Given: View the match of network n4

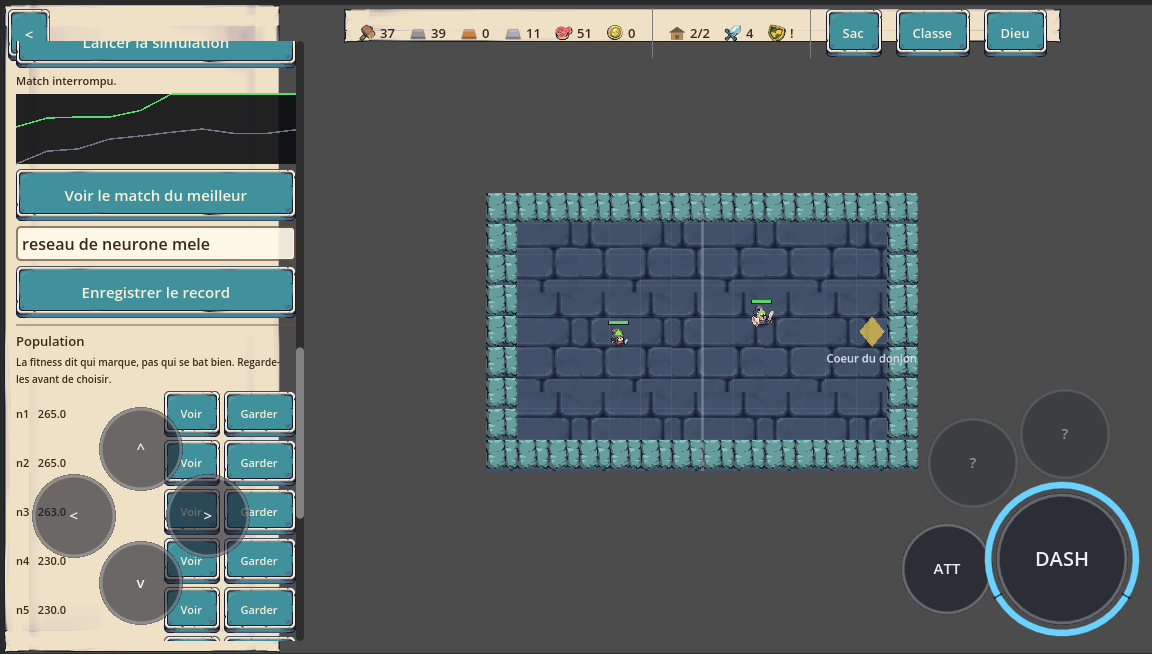Looking at the screenshot, I should tap(192, 561).
